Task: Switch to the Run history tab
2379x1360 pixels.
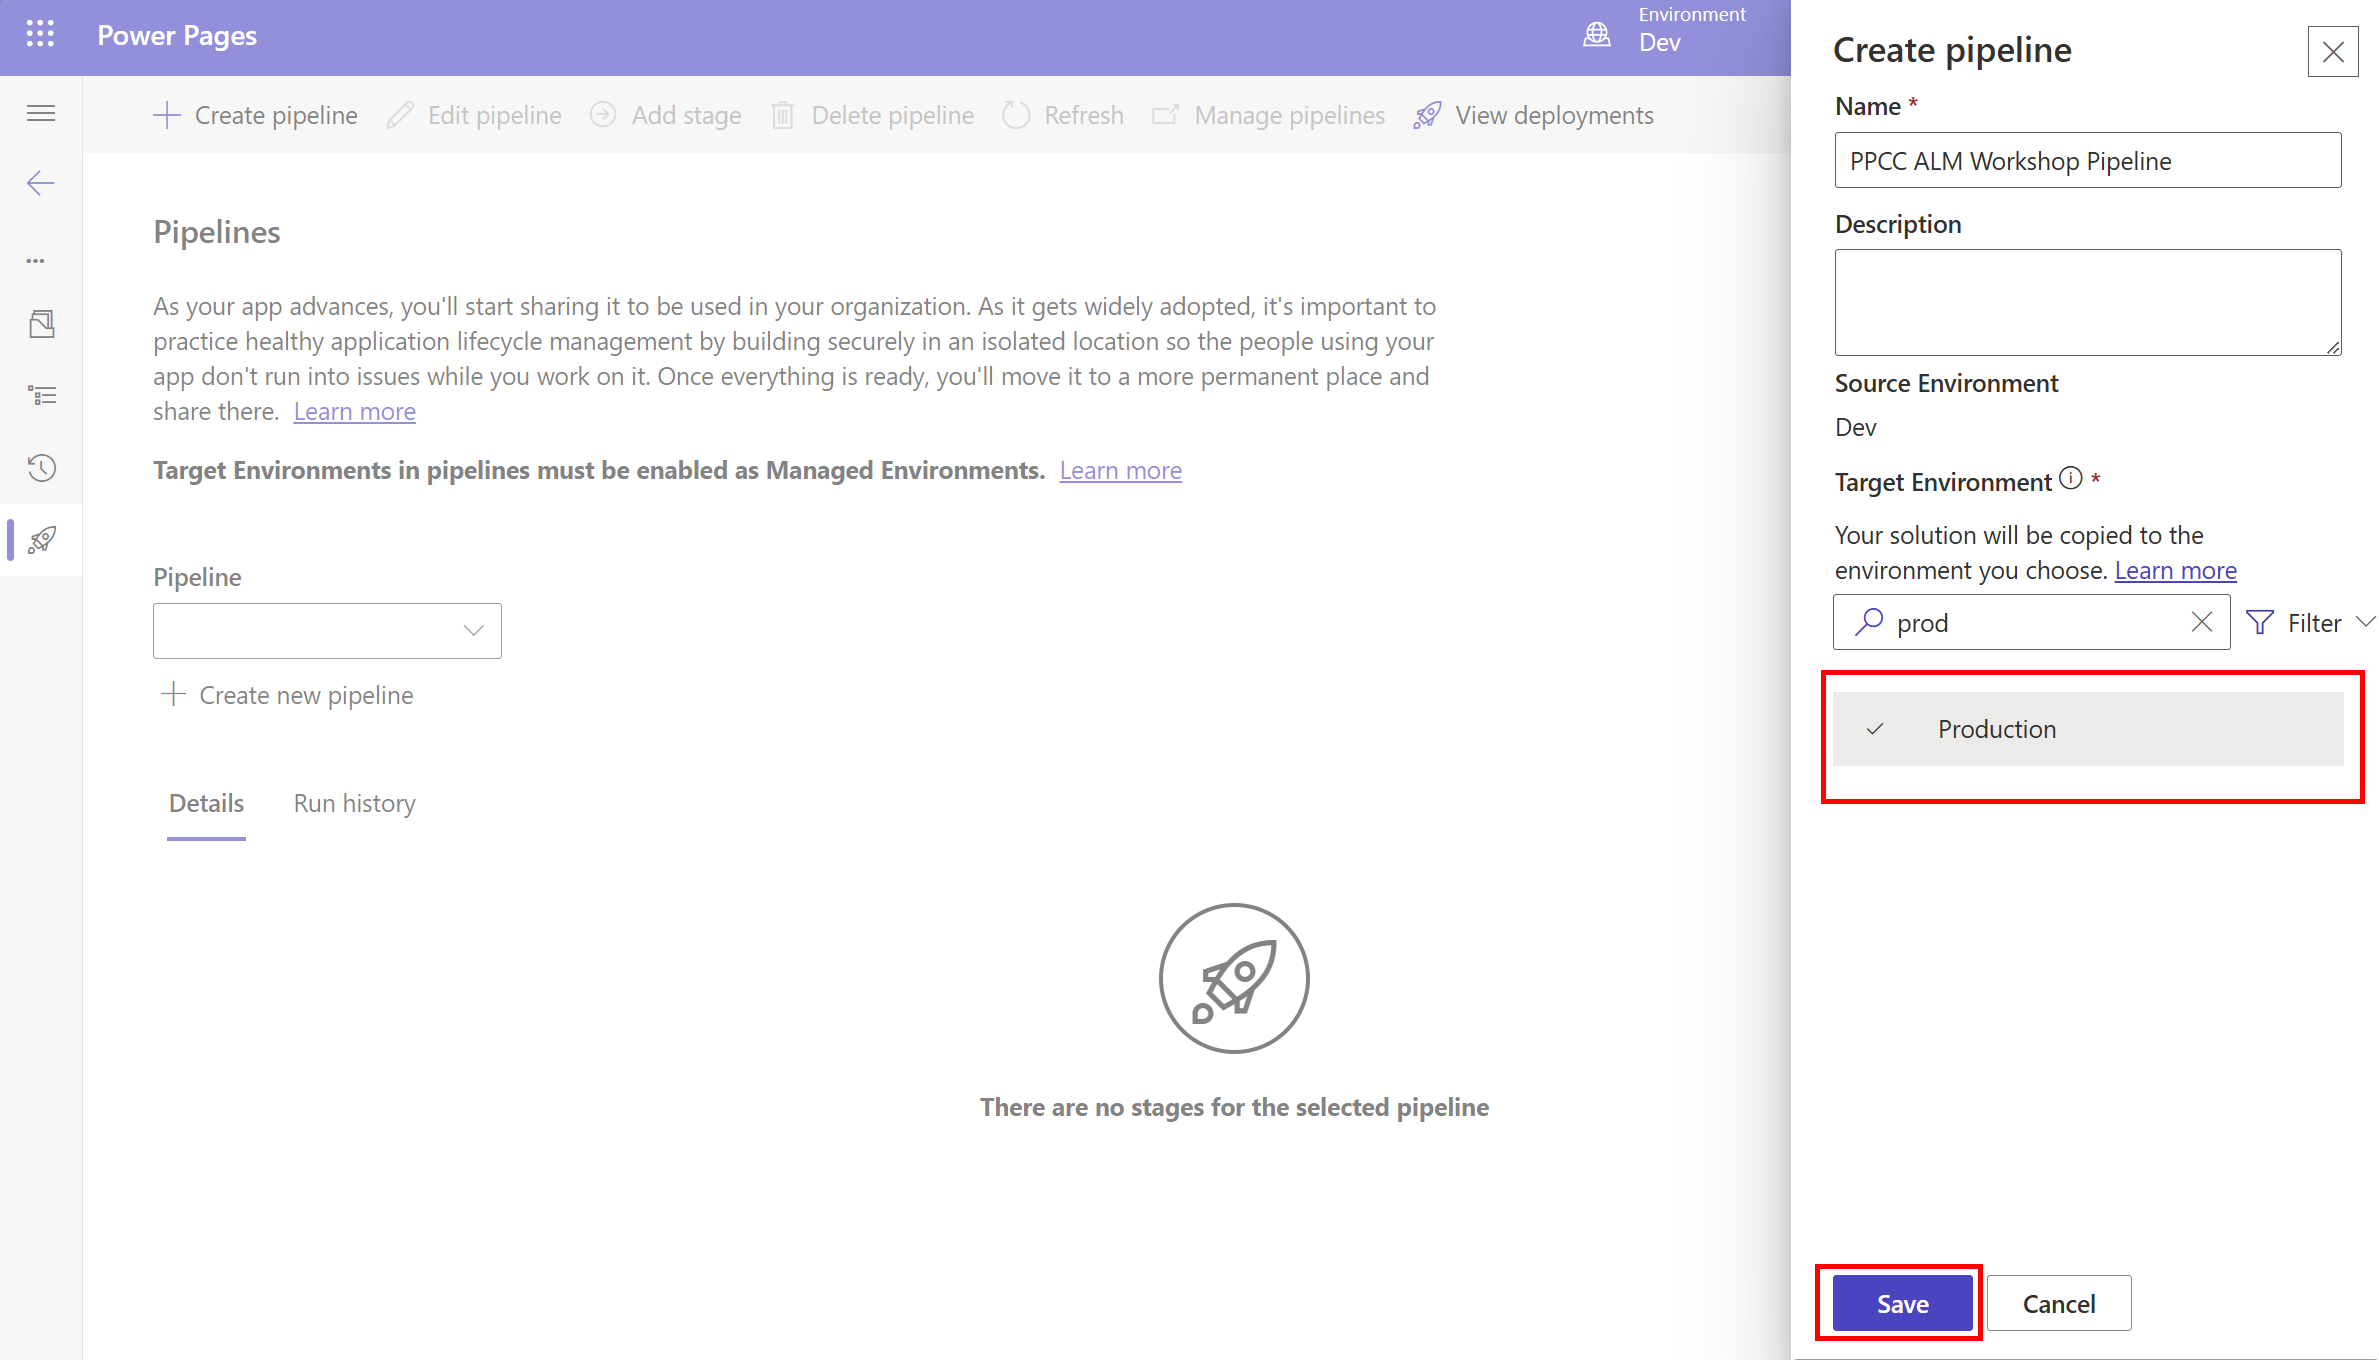Action: pyautogui.click(x=354, y=803)
